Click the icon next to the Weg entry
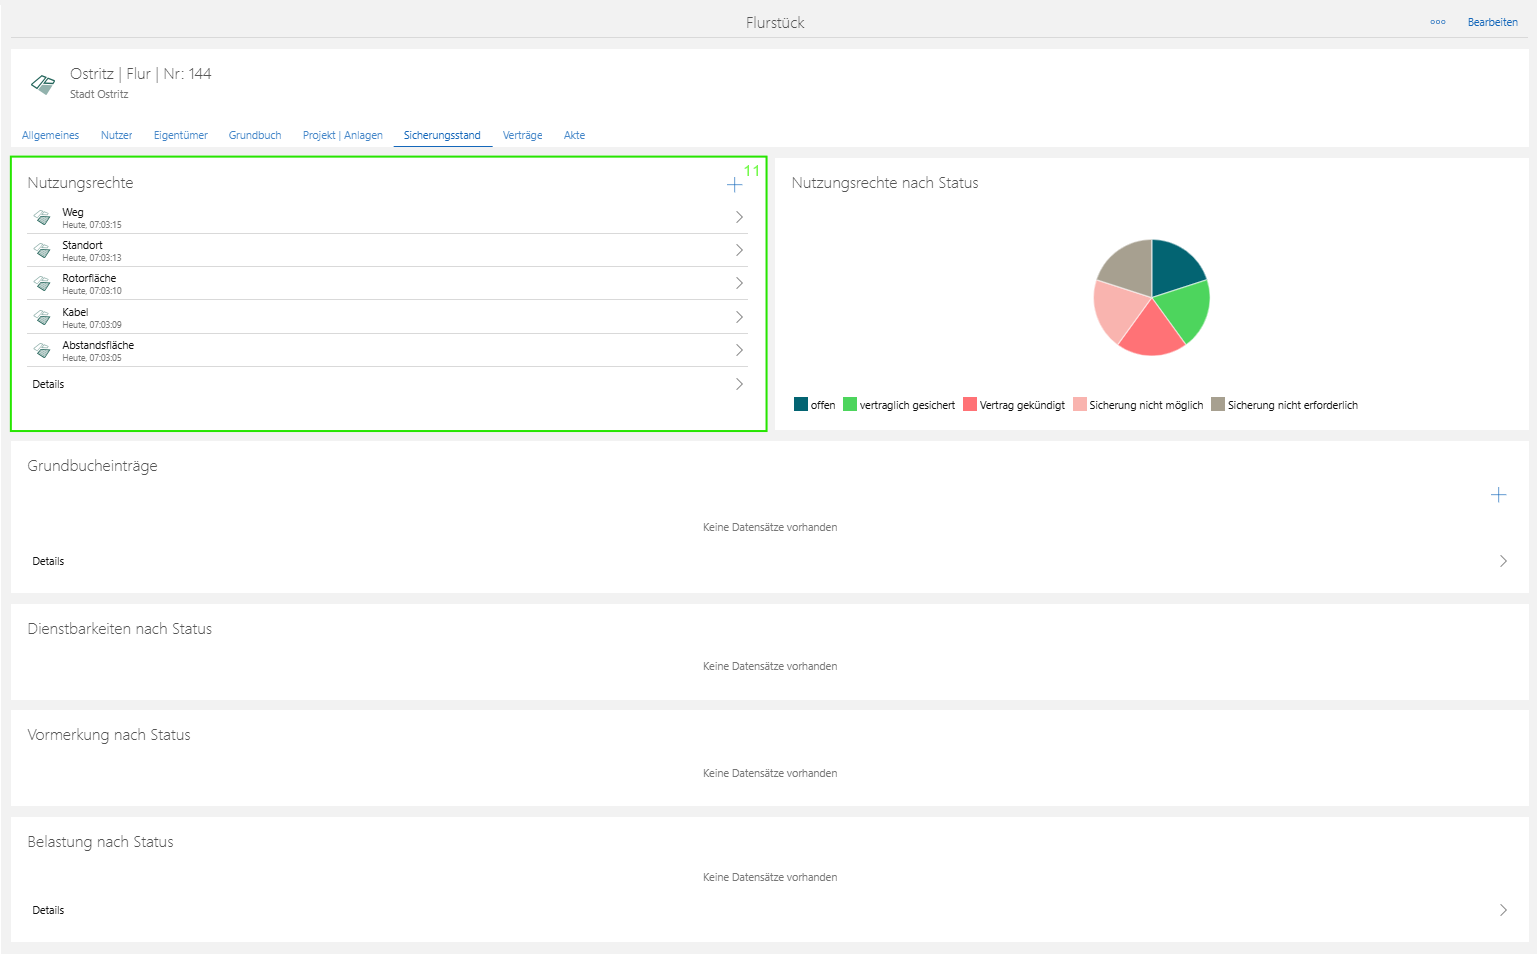Viewport: 1537px width, 954px height. (x=42, y=217)
